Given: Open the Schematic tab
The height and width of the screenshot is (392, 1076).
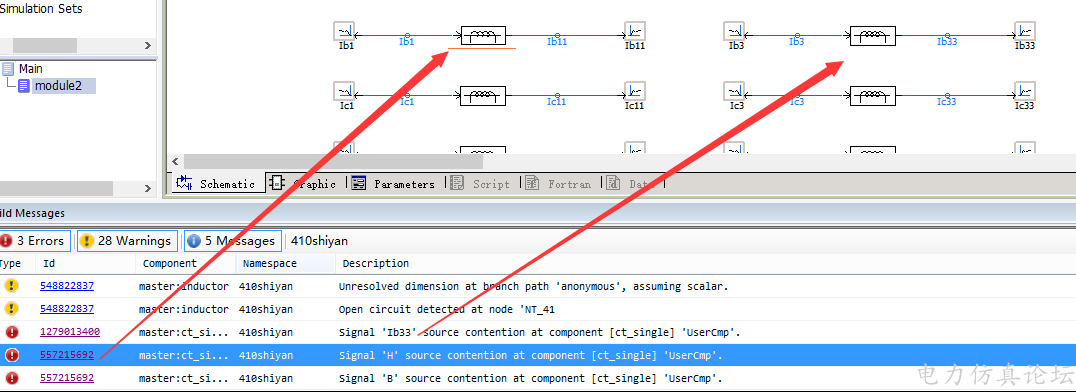Looking at the screenshot, I should [215, 183].
